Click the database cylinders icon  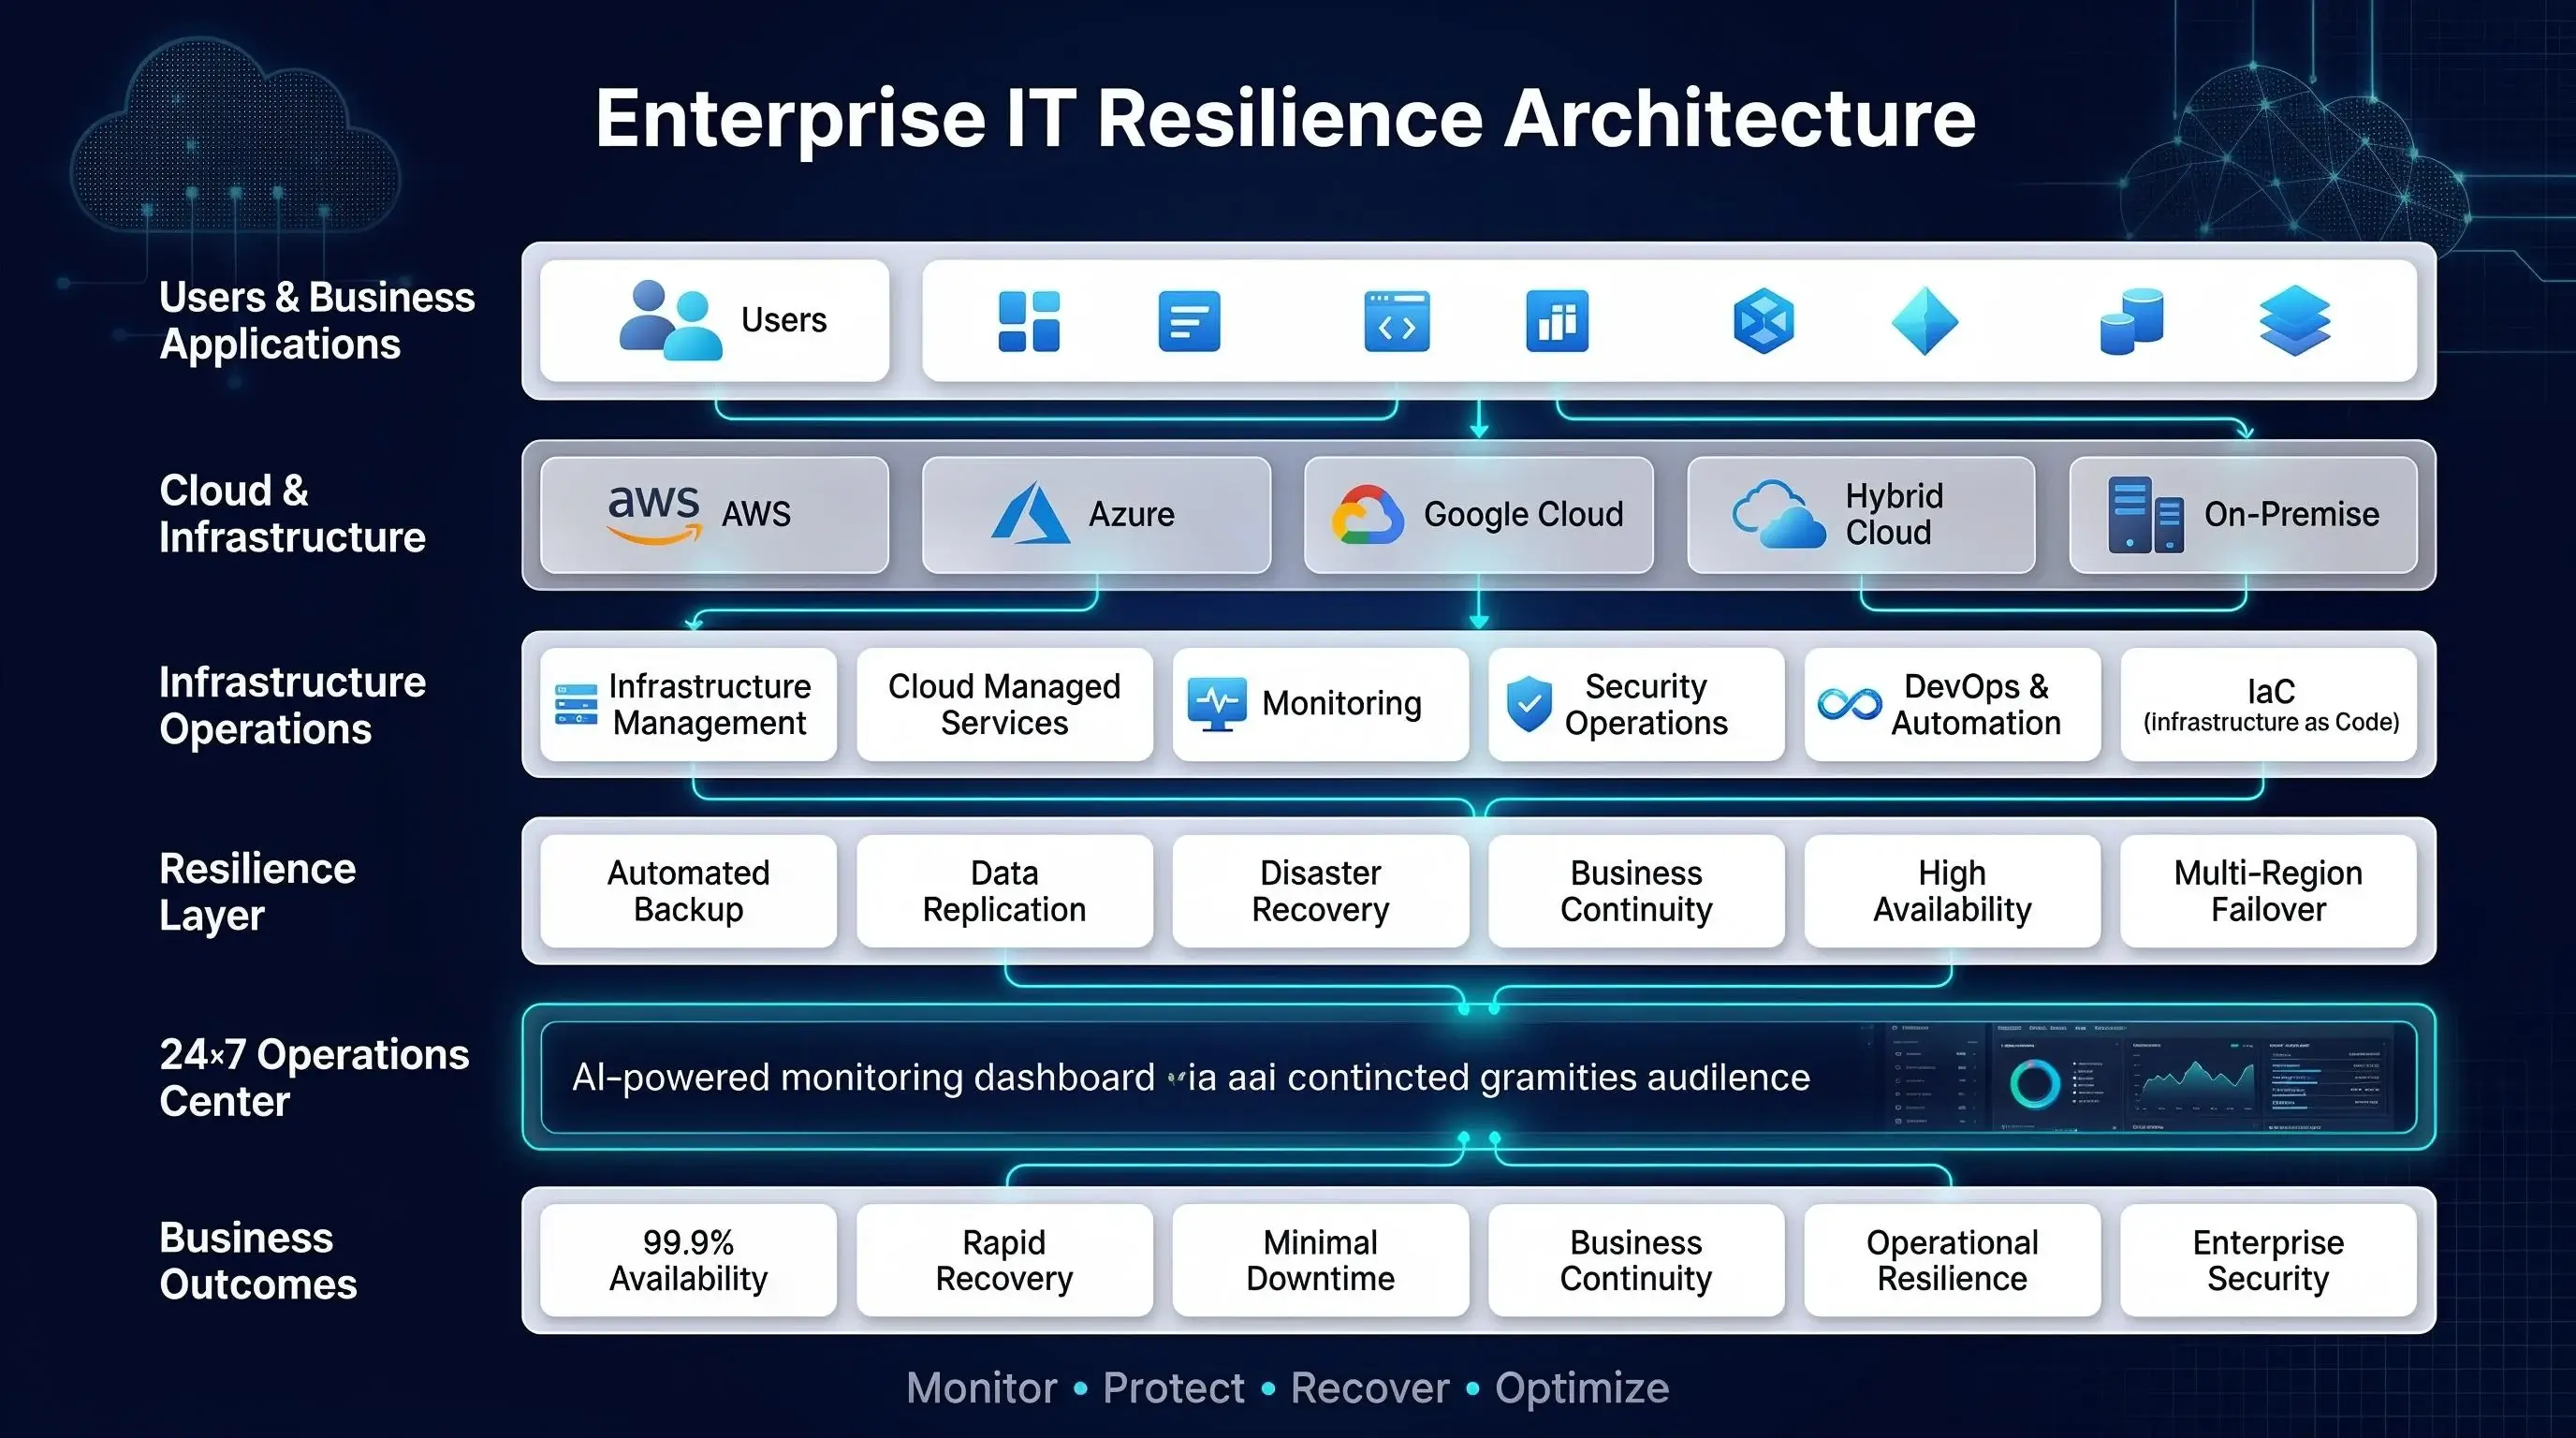[x=2132, y=321]
